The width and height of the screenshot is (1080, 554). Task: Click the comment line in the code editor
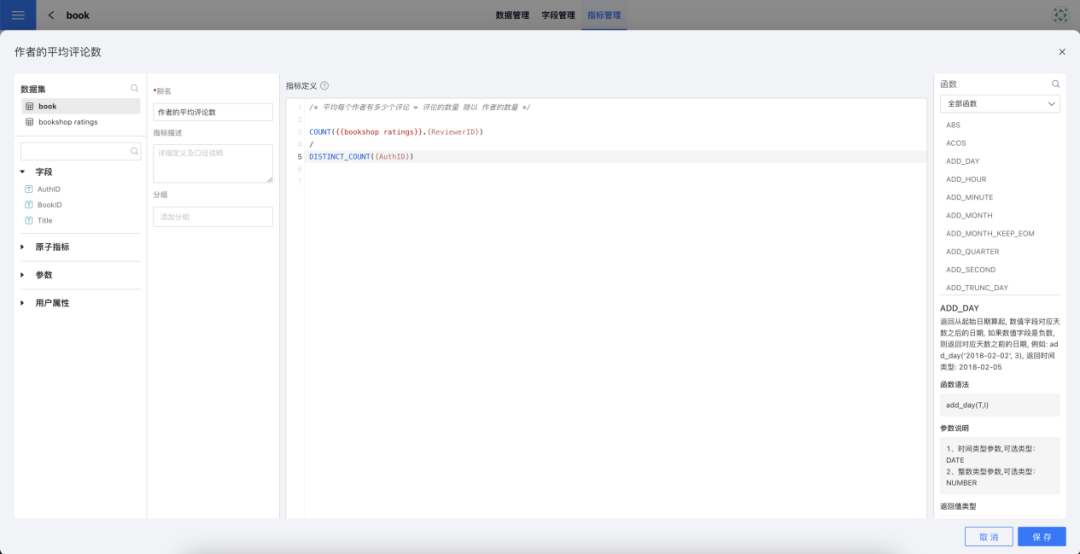tap(419, 107)
